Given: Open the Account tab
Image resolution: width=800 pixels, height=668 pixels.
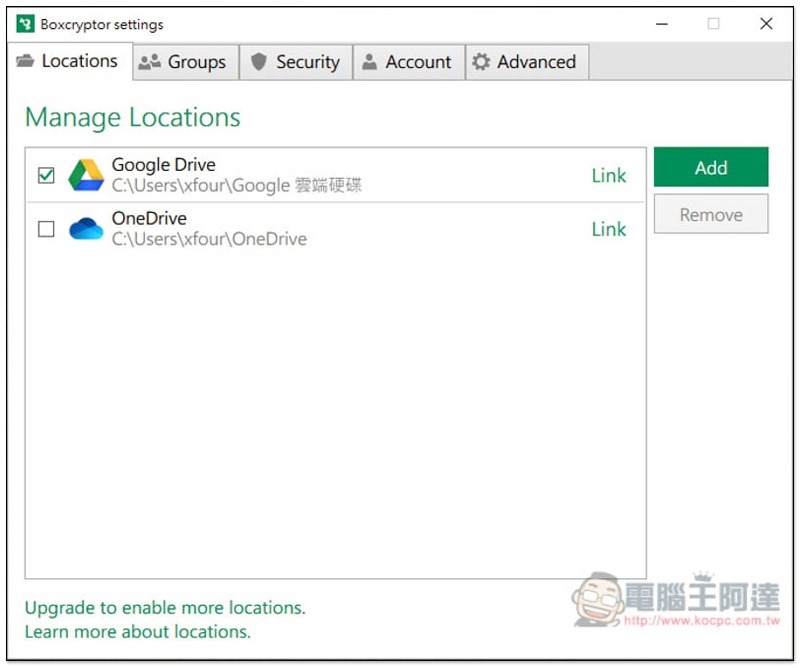Looking at the screenshot, I should click(408, 62).
